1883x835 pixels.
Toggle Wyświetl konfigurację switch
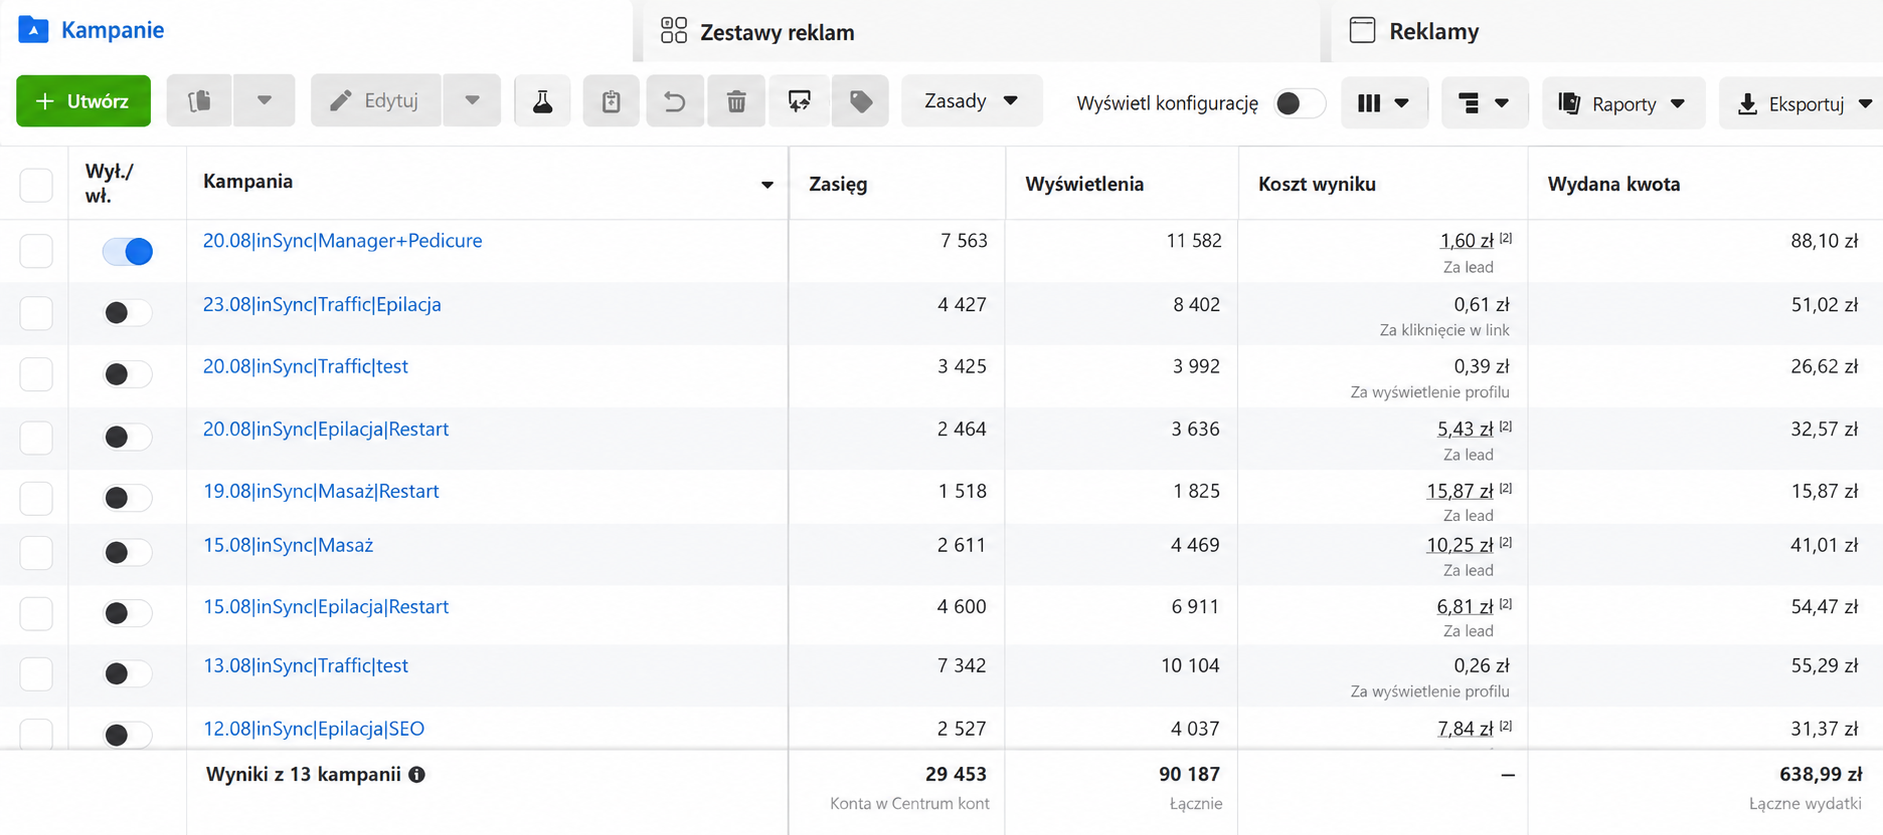click(x=1300, y=103)
